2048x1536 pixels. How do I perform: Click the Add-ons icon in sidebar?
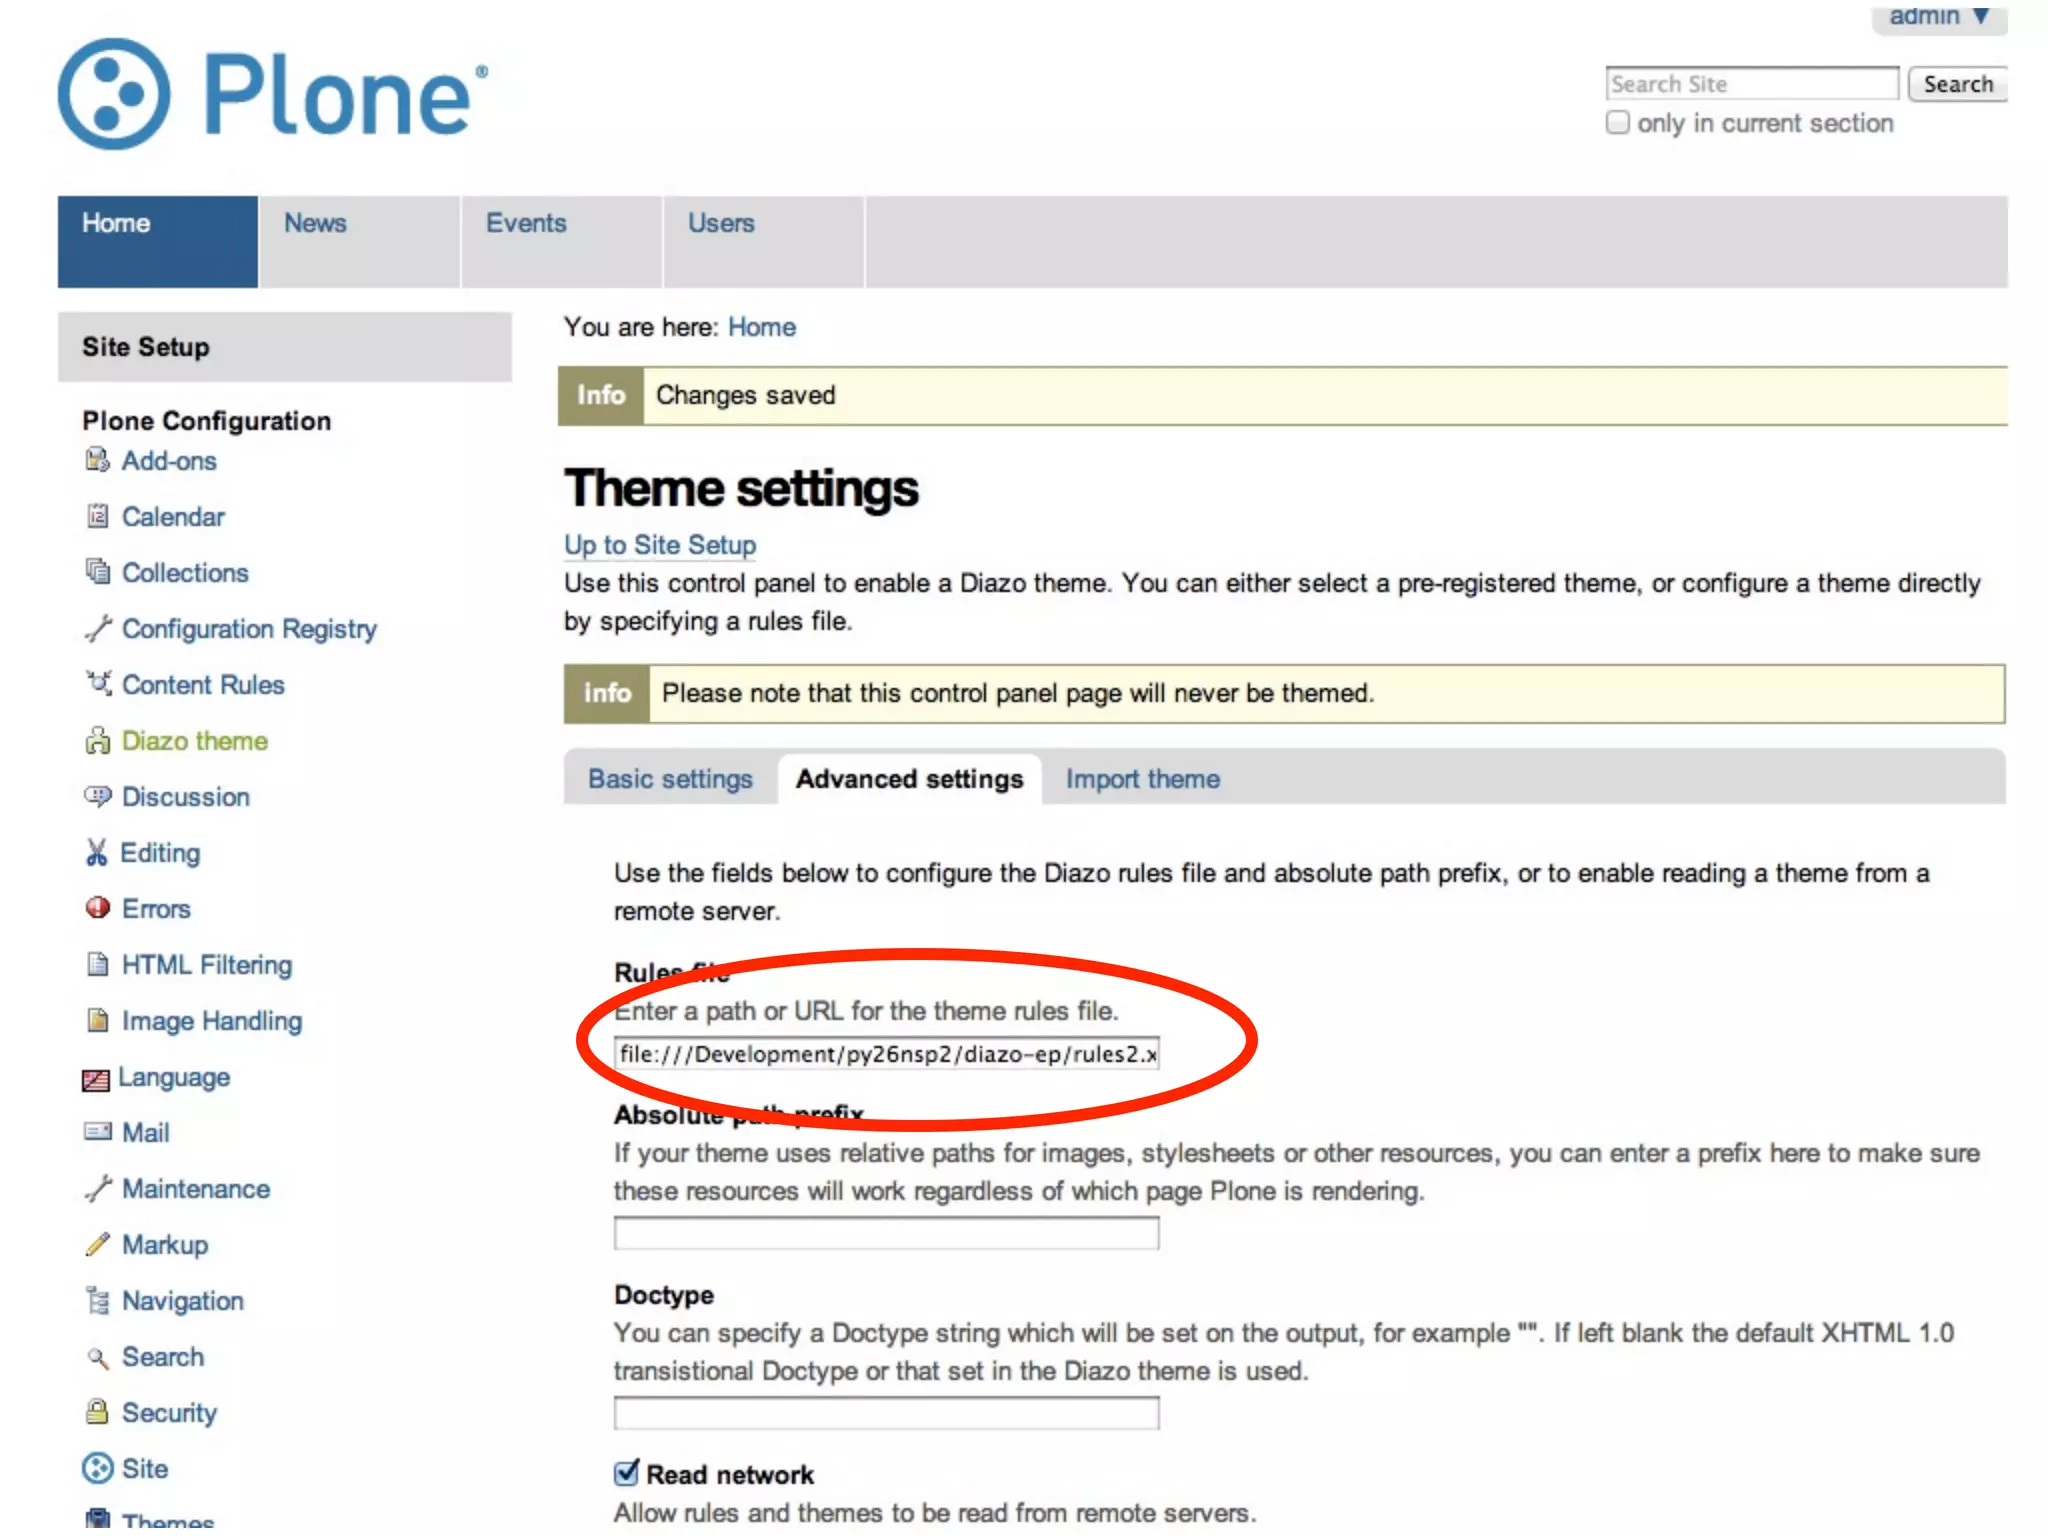coord(97,460)
